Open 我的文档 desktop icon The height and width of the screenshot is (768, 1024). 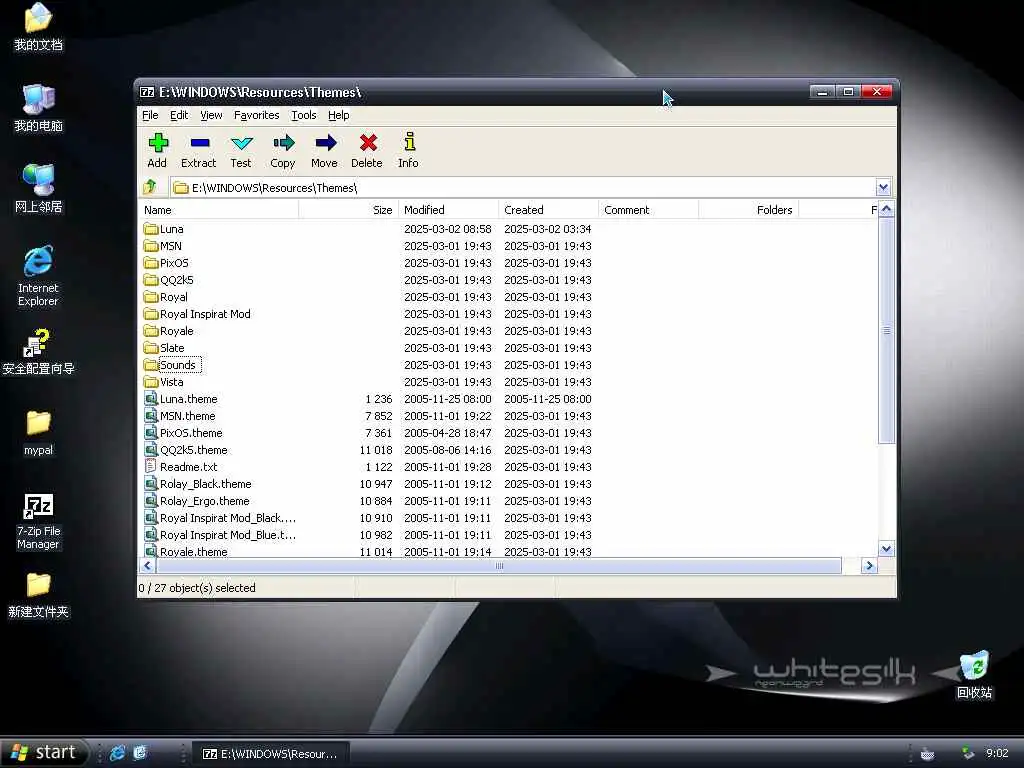pos(39,27)
